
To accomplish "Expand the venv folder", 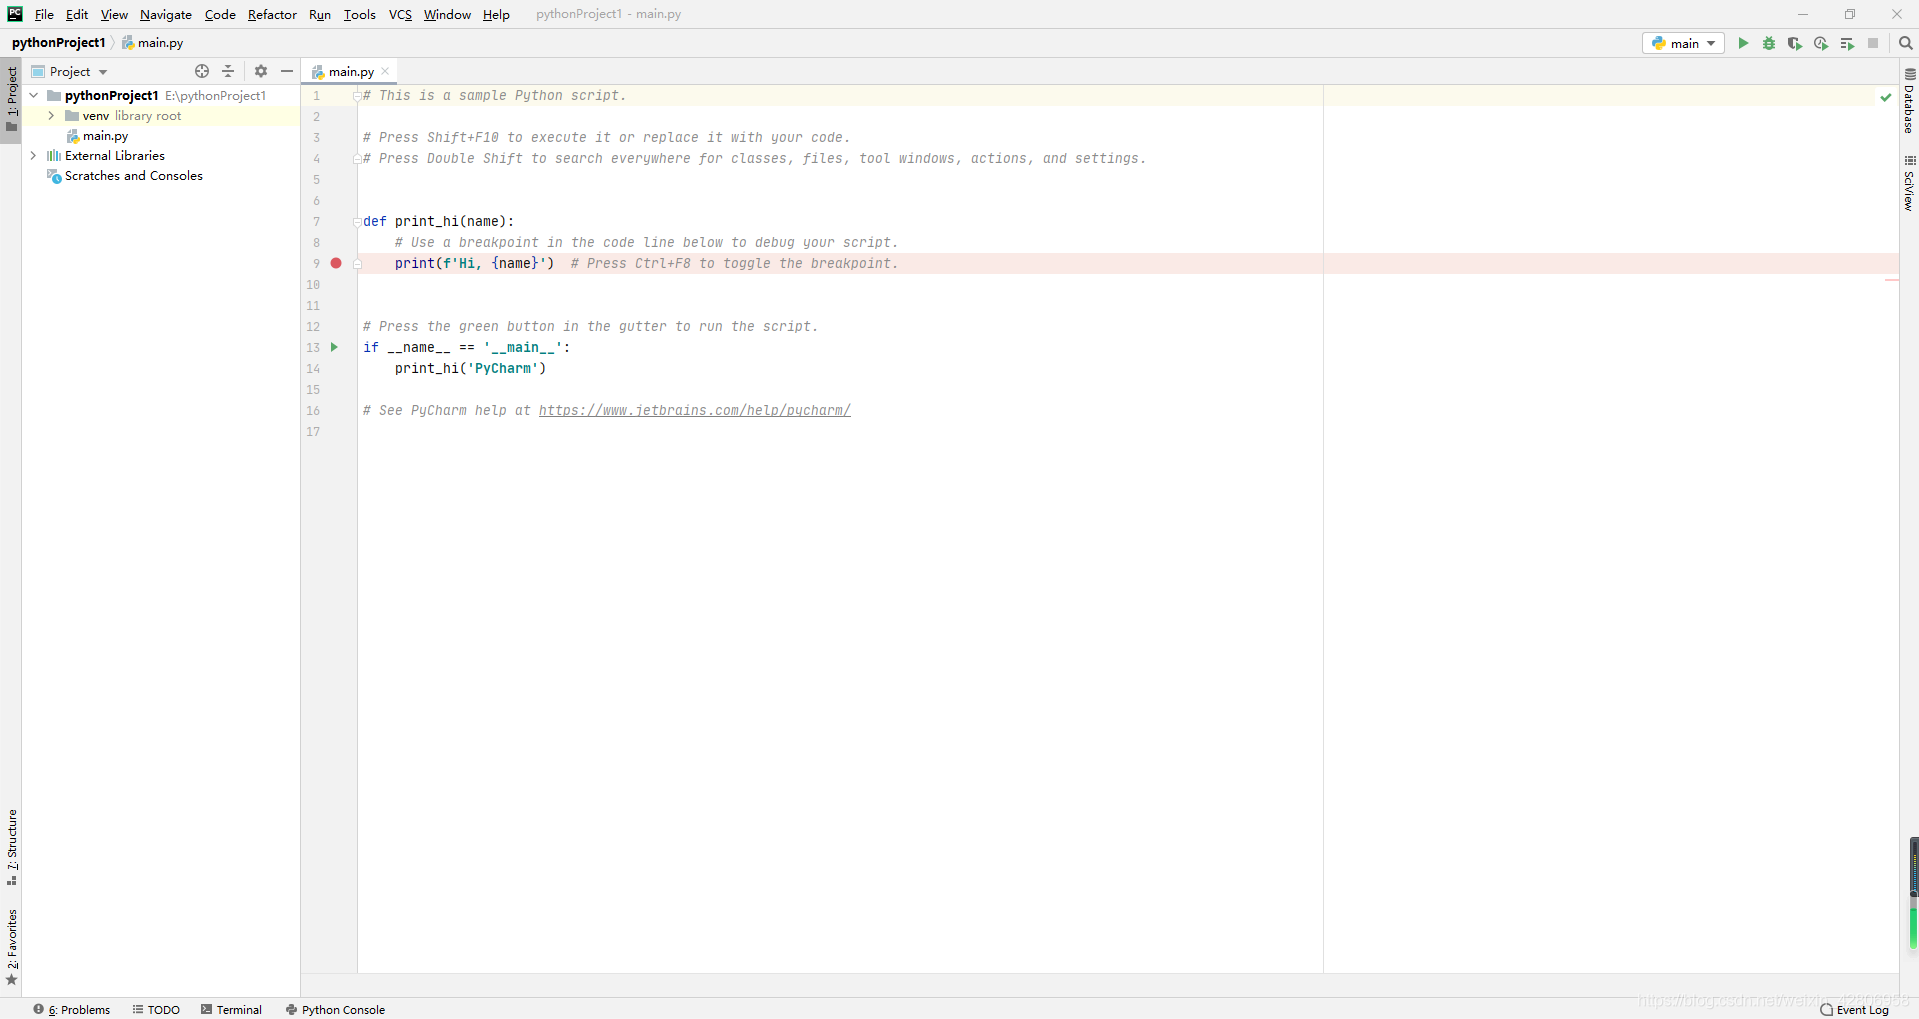I will click(x=51, y=116).
